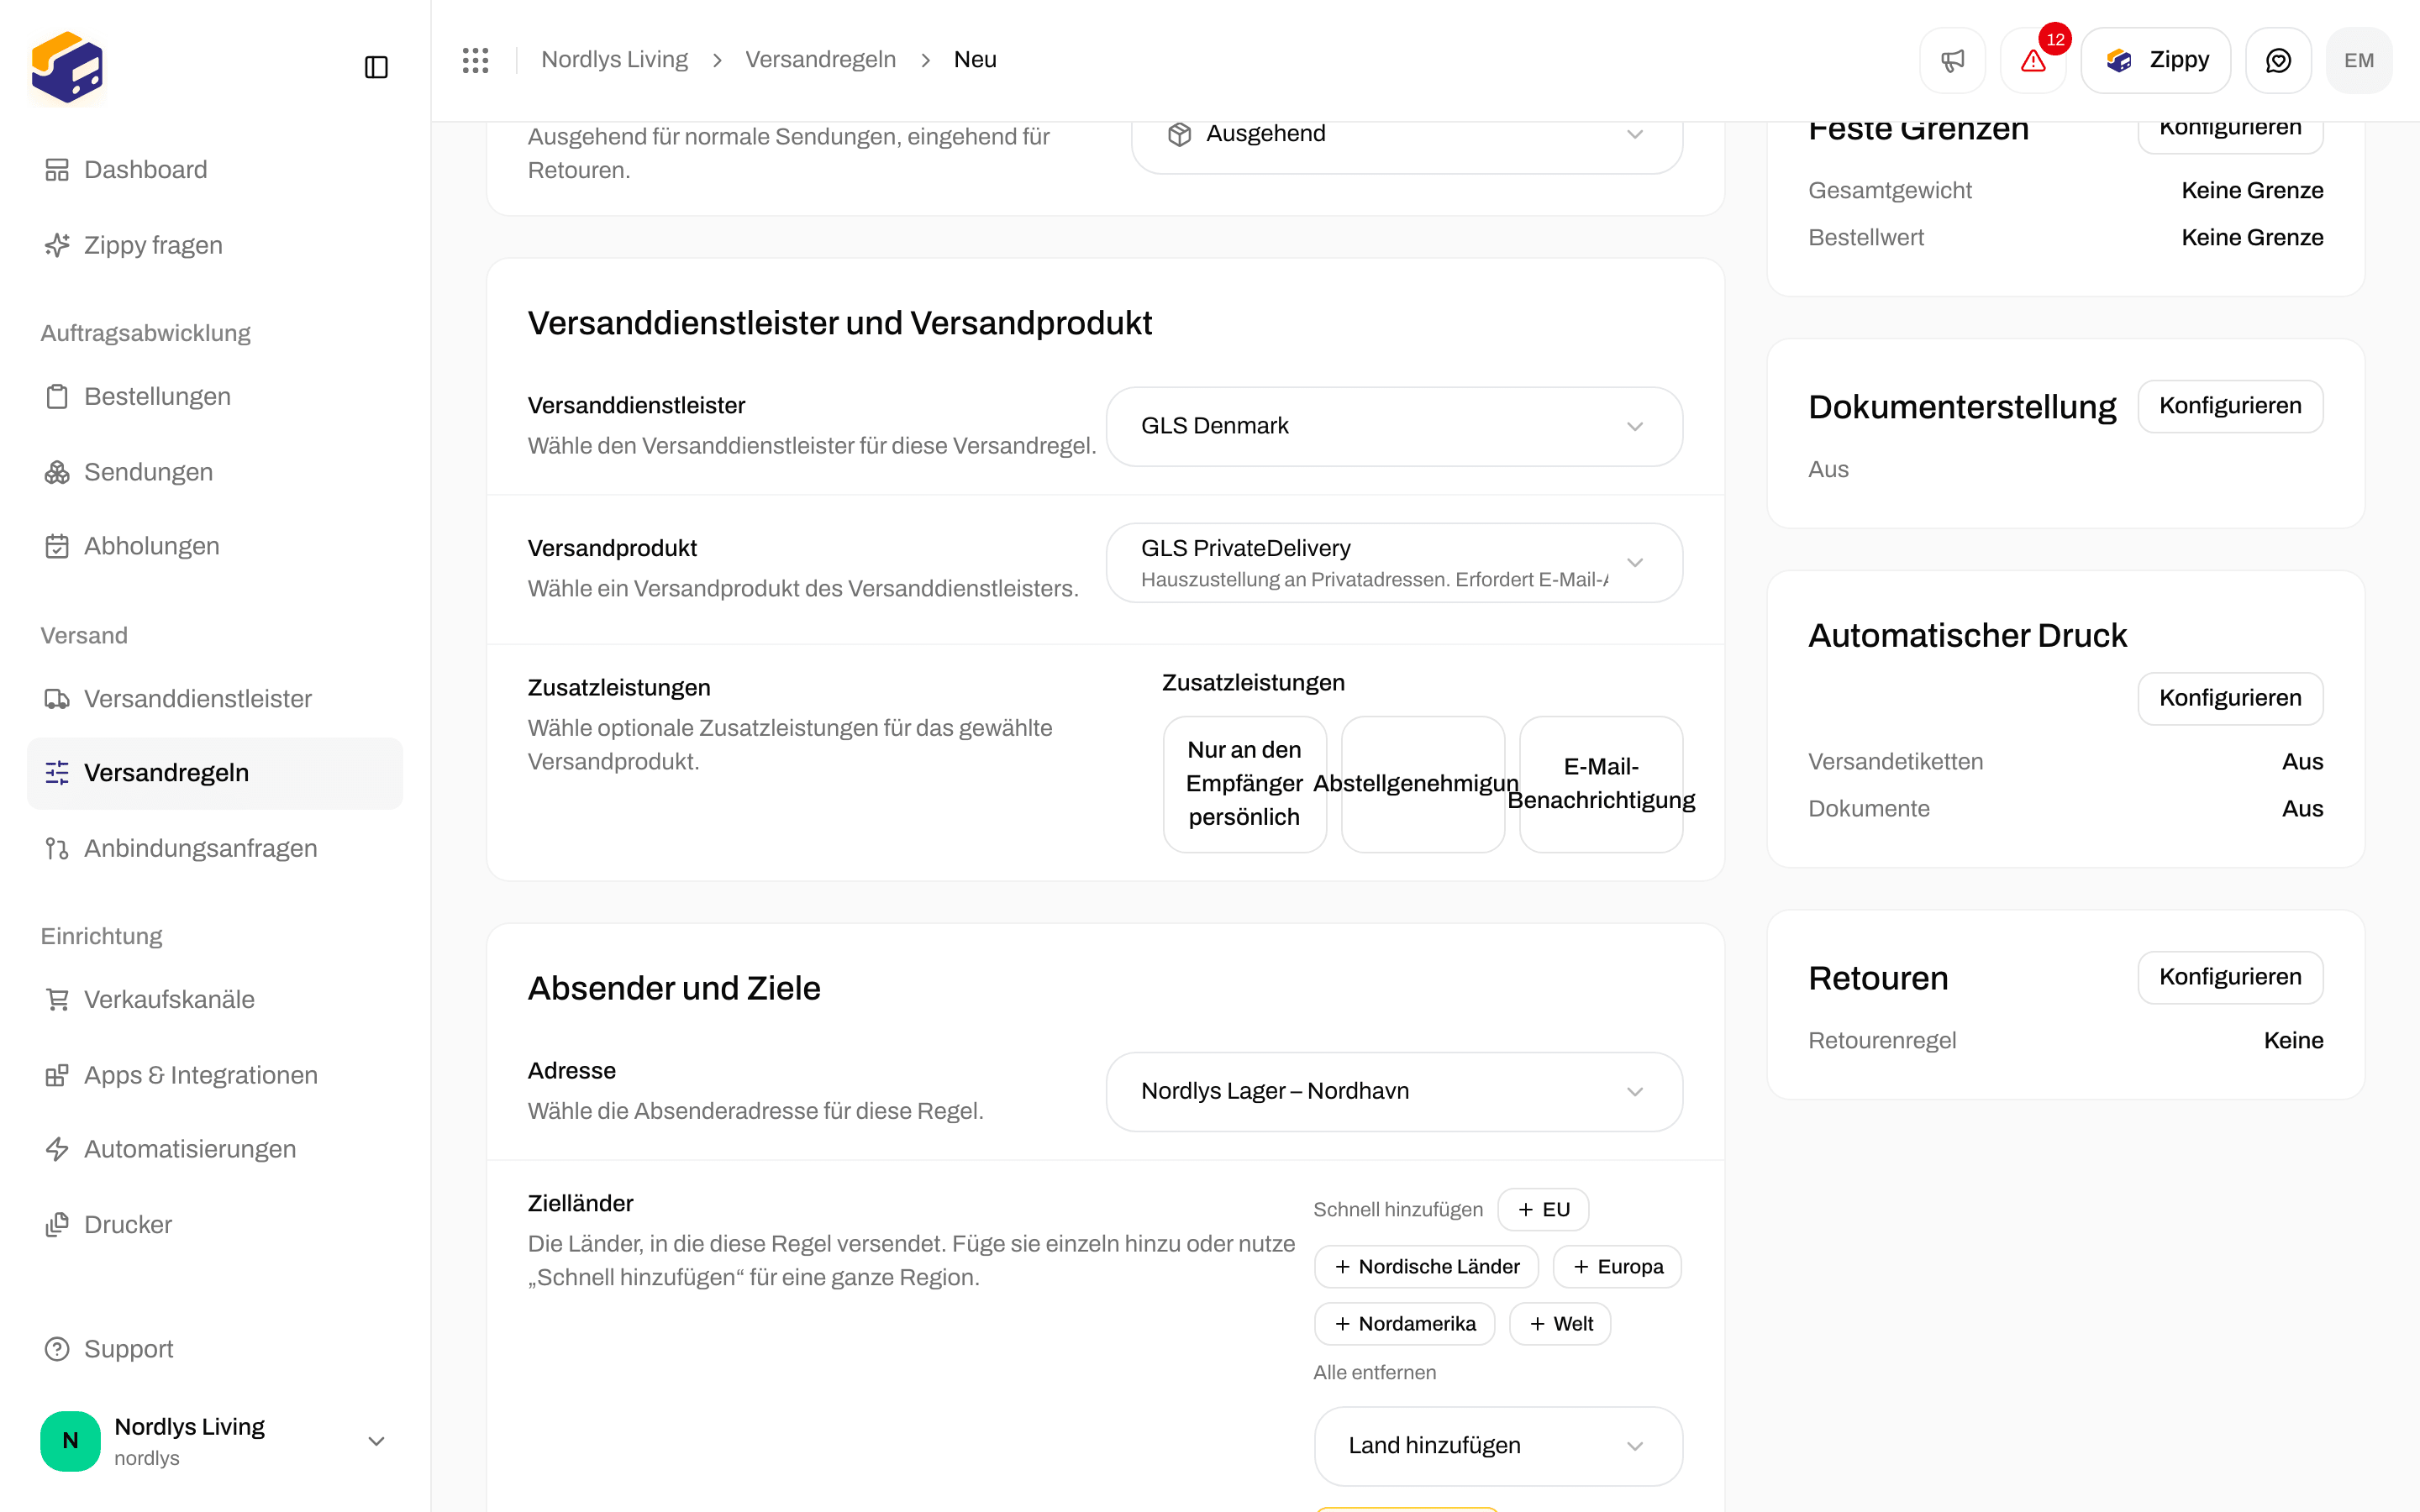Image resolution: width=2420 pixels, height=1512 pixels.
Task: Toggle the E-Mail-Benachrichtigung service option
Action: (1601, 784)
